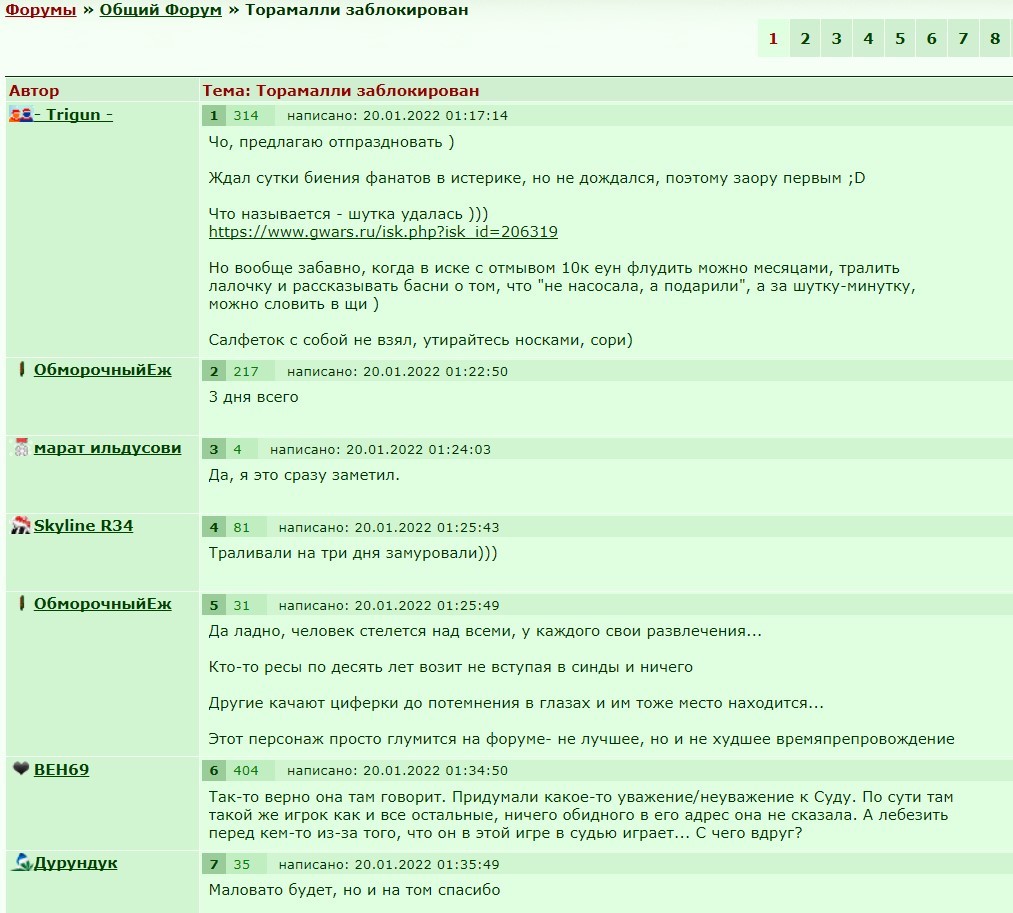Click the text '3 дня всего'
Viewport: 1013px width, 913px height.
(x=253, y=397)
